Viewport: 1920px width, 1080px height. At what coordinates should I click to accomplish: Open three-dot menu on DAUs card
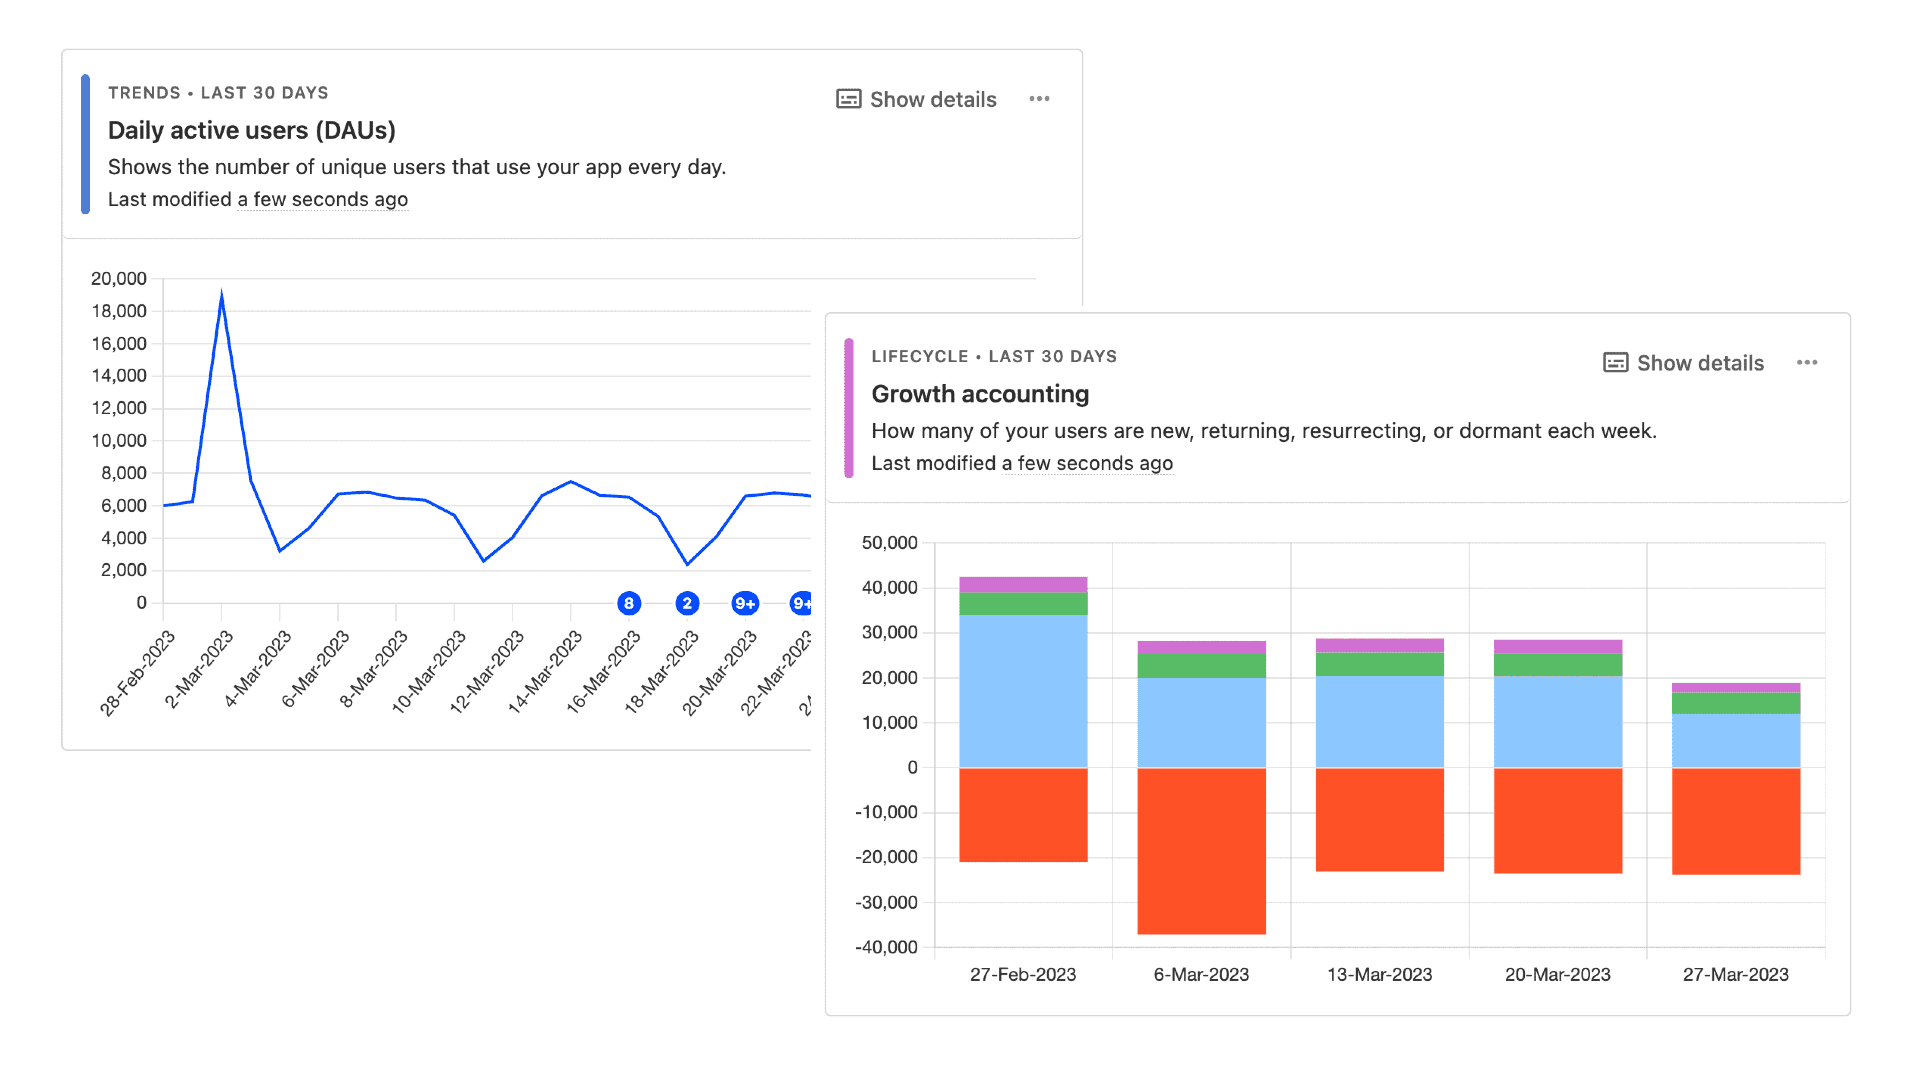[1039, 99]
